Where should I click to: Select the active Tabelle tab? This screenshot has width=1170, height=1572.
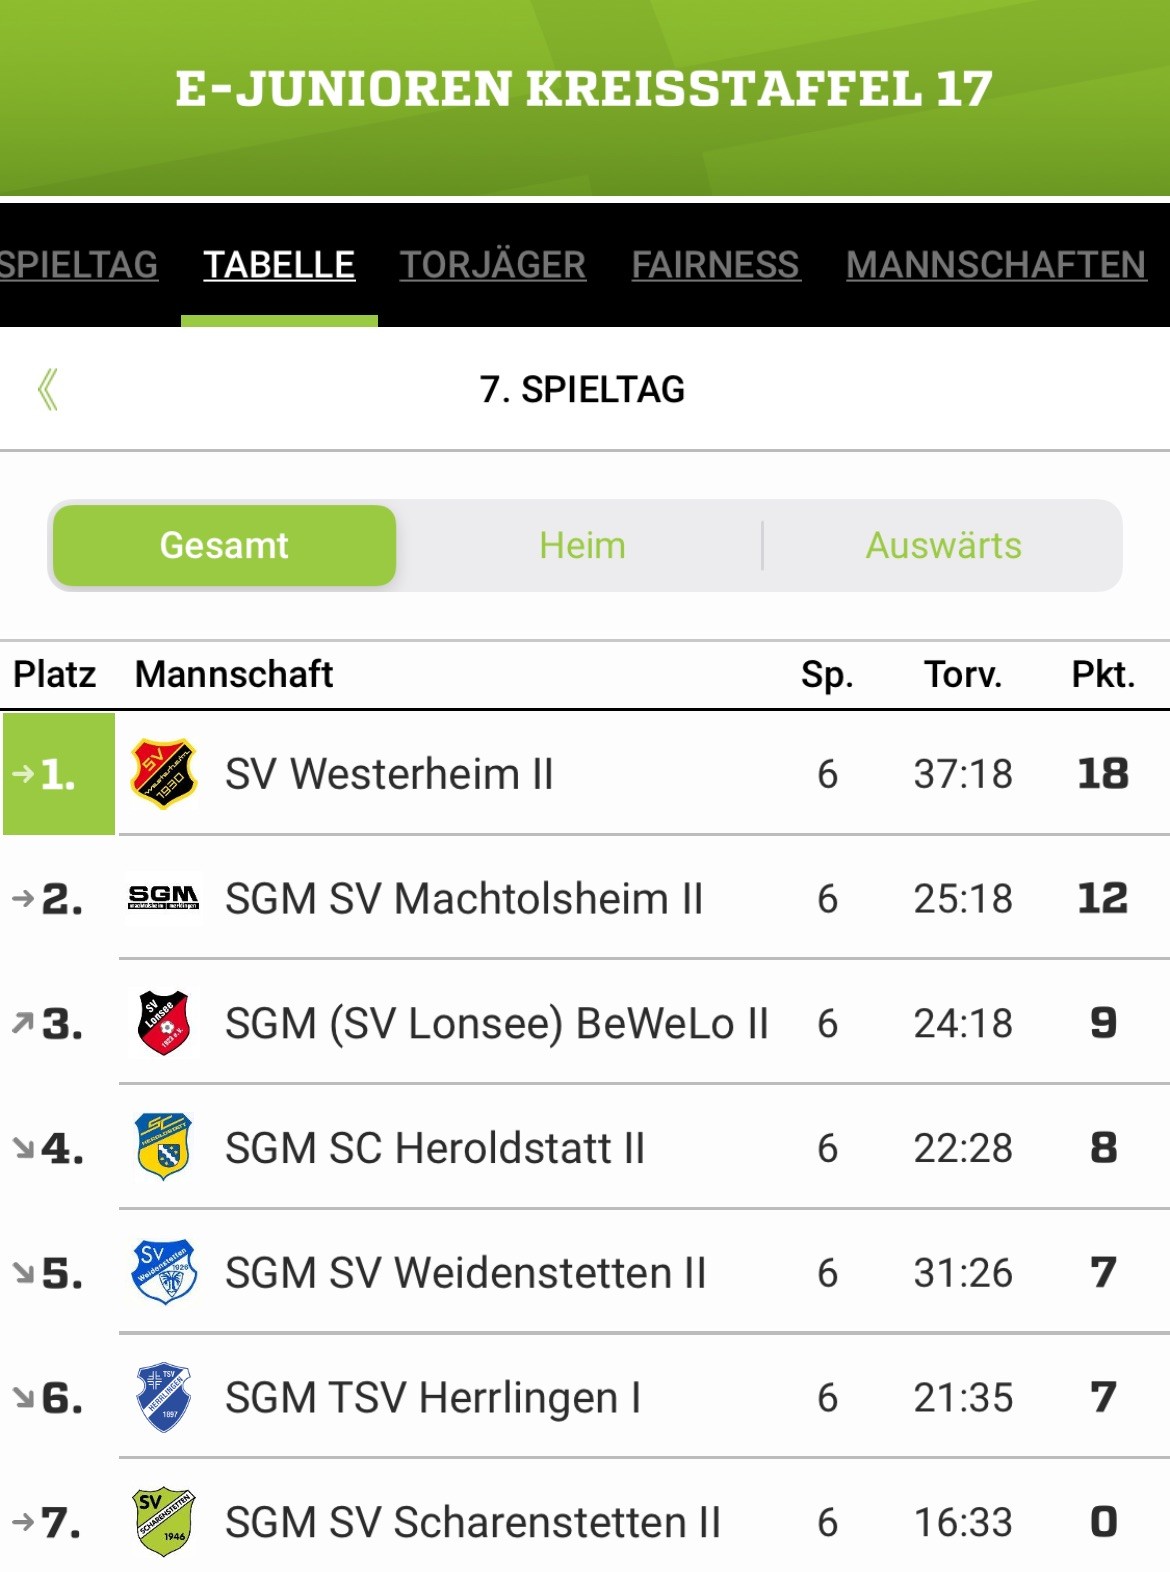[x=279, y=265]
